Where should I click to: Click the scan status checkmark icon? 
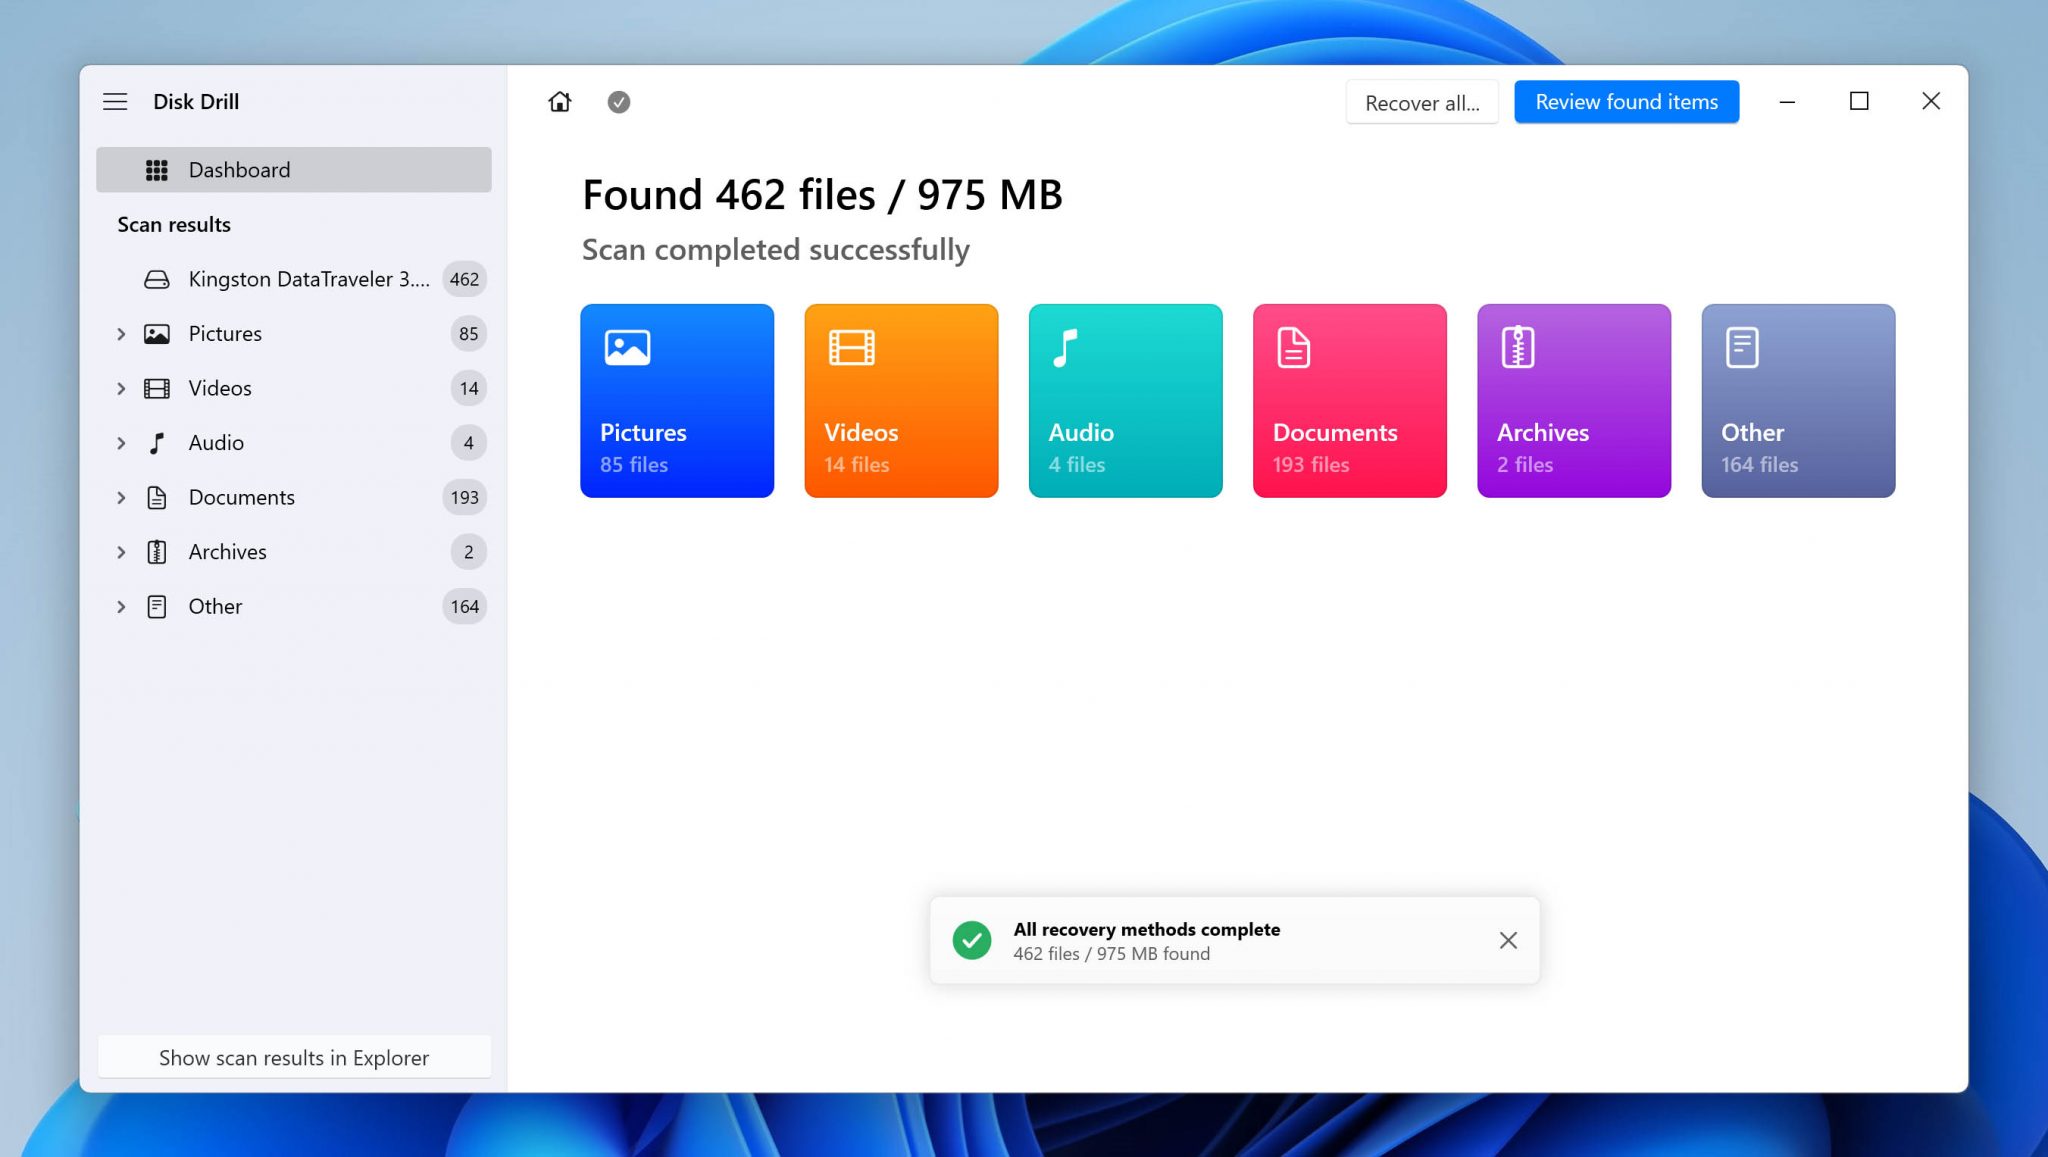coord(619,102)
